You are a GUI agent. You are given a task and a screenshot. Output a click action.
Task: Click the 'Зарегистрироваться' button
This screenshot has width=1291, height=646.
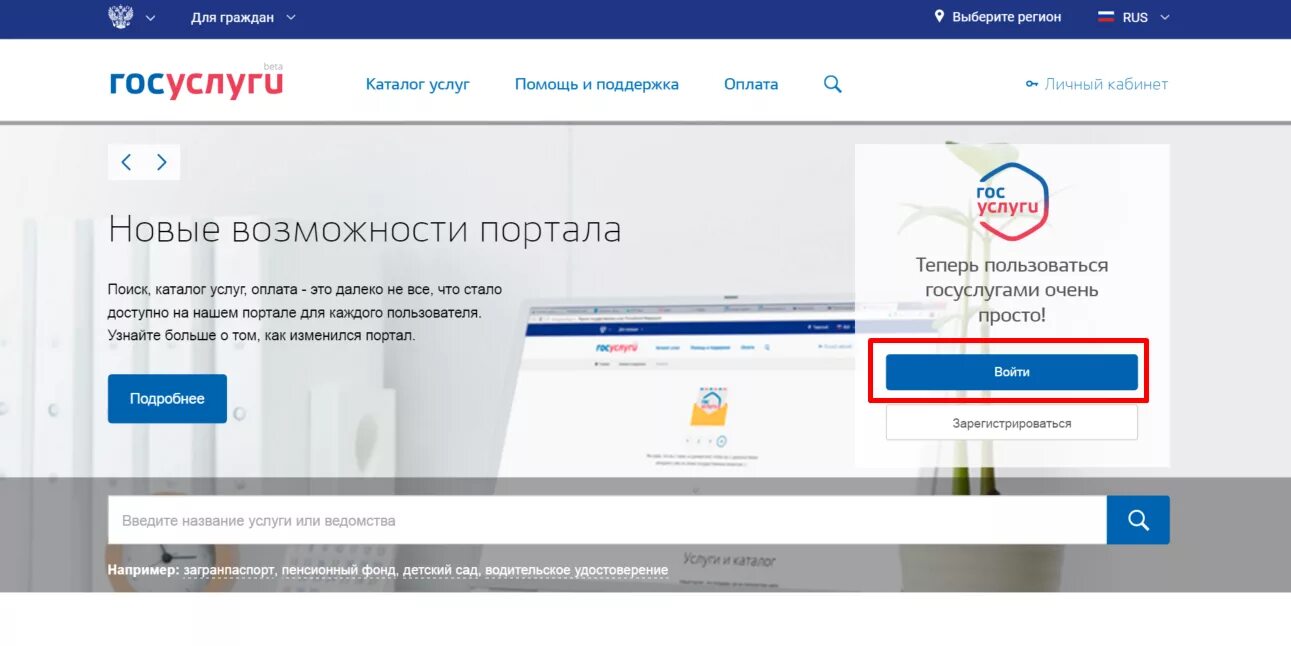click(1012, 423)
